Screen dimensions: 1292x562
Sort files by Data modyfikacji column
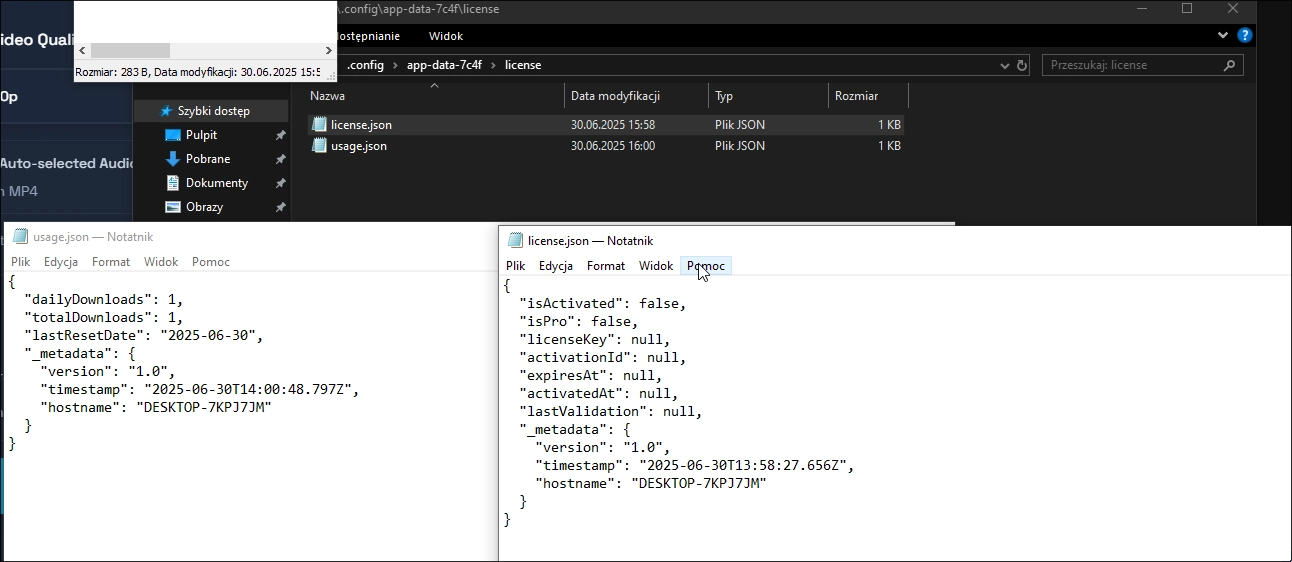coord(615,96)
